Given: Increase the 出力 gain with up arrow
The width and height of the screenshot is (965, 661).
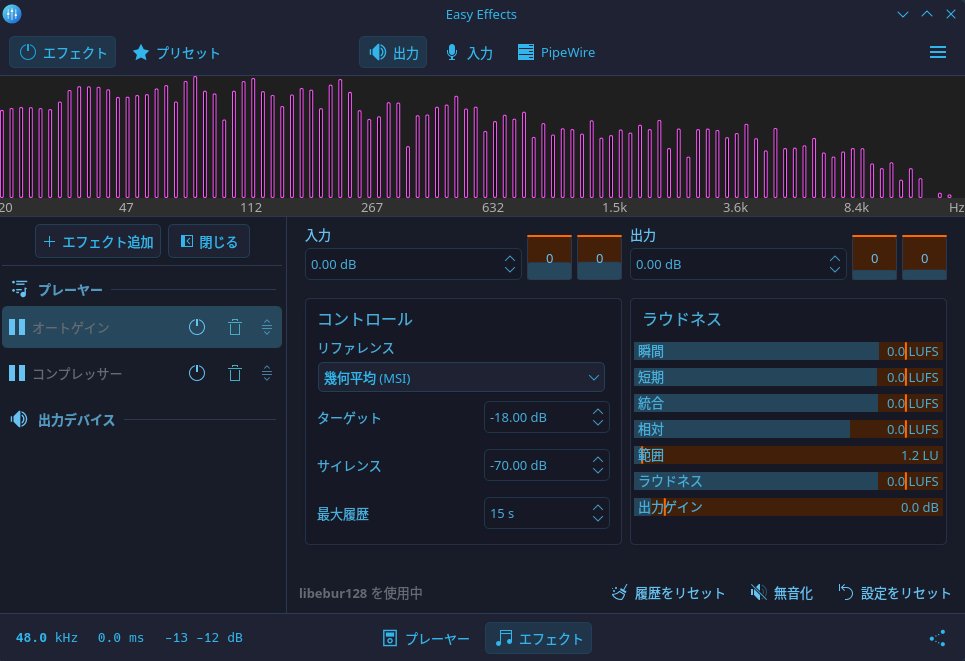Looking at the screenshot, I should (835, 258).
